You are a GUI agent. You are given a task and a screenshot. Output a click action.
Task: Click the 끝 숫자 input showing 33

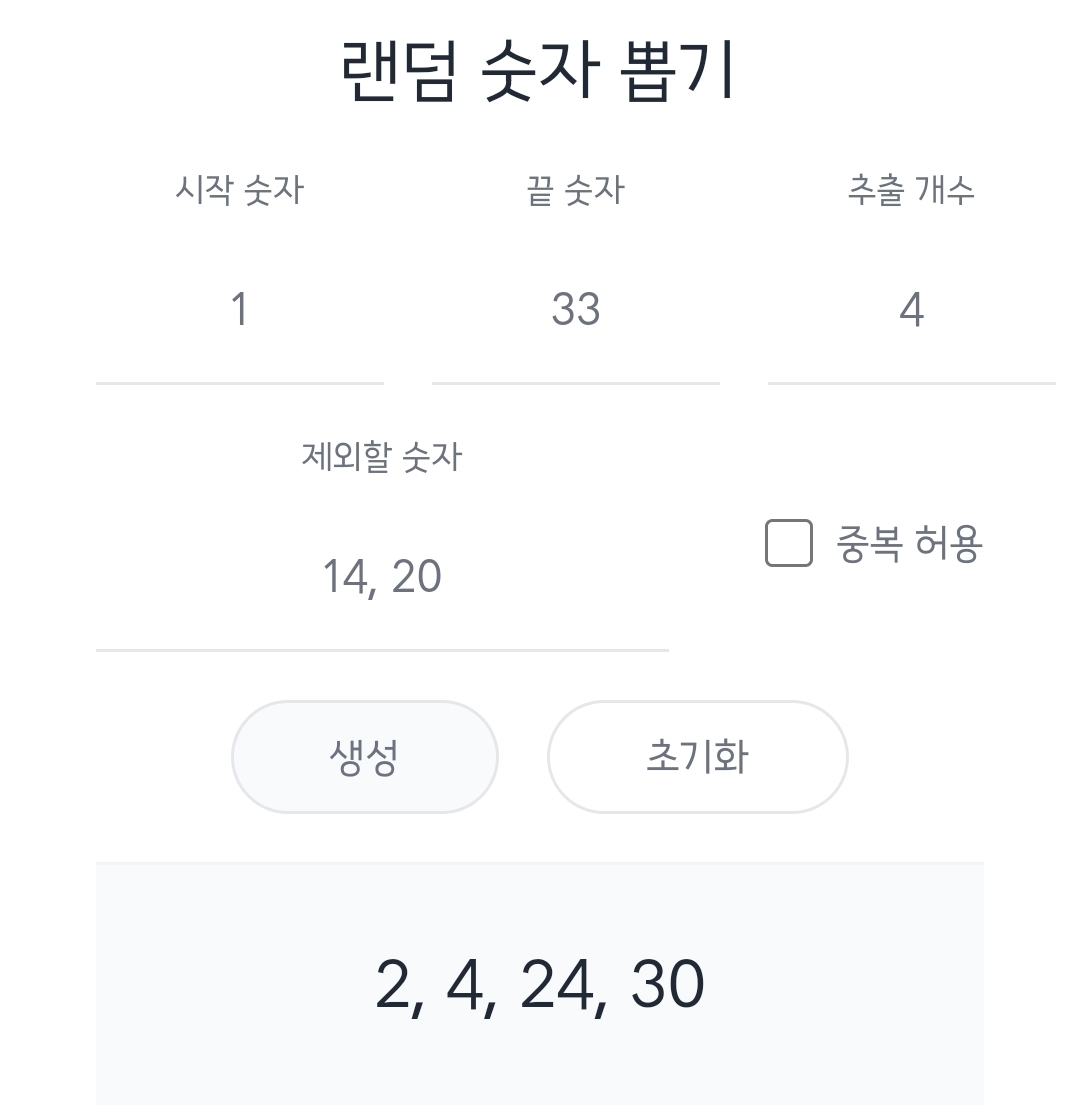pyautogui.click(x=575, y=310)
